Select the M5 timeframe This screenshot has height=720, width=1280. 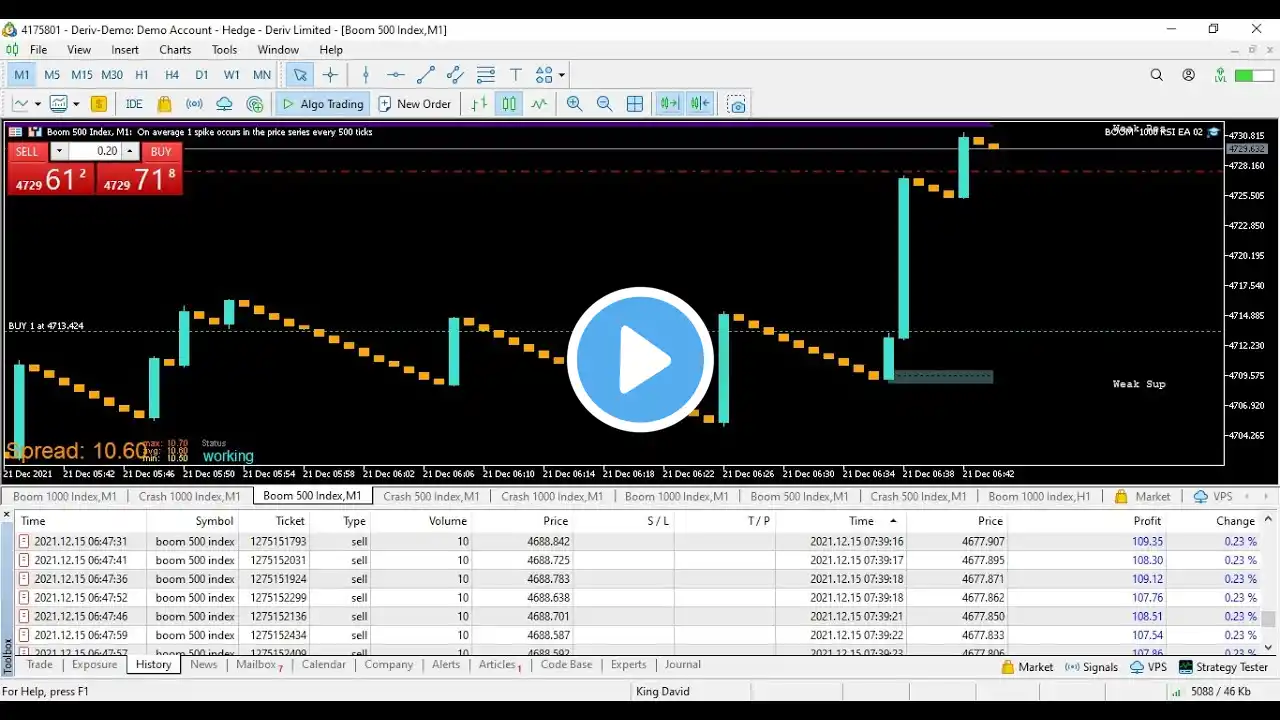pos(52,75)
